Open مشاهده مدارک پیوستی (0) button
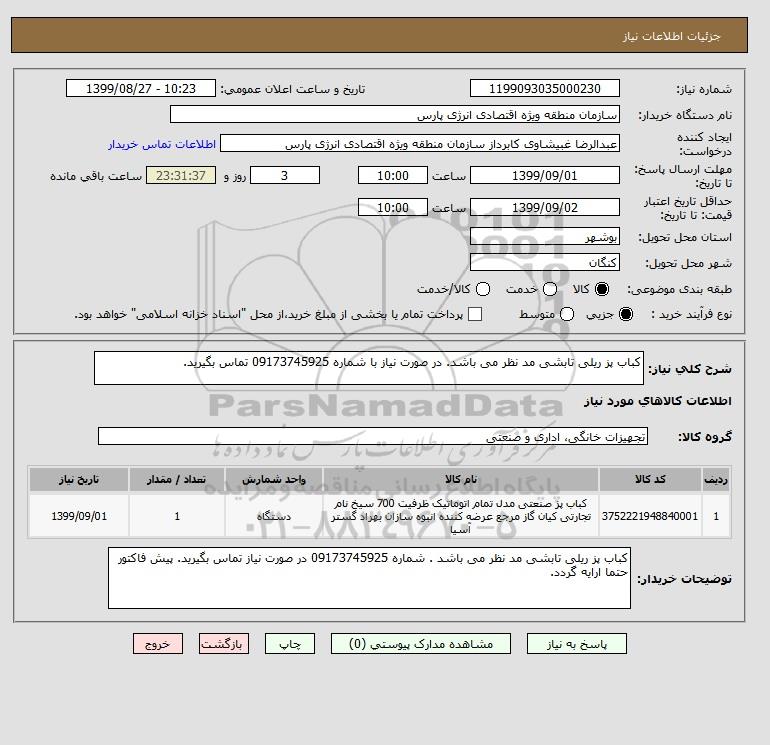 [x=421, y=644]
